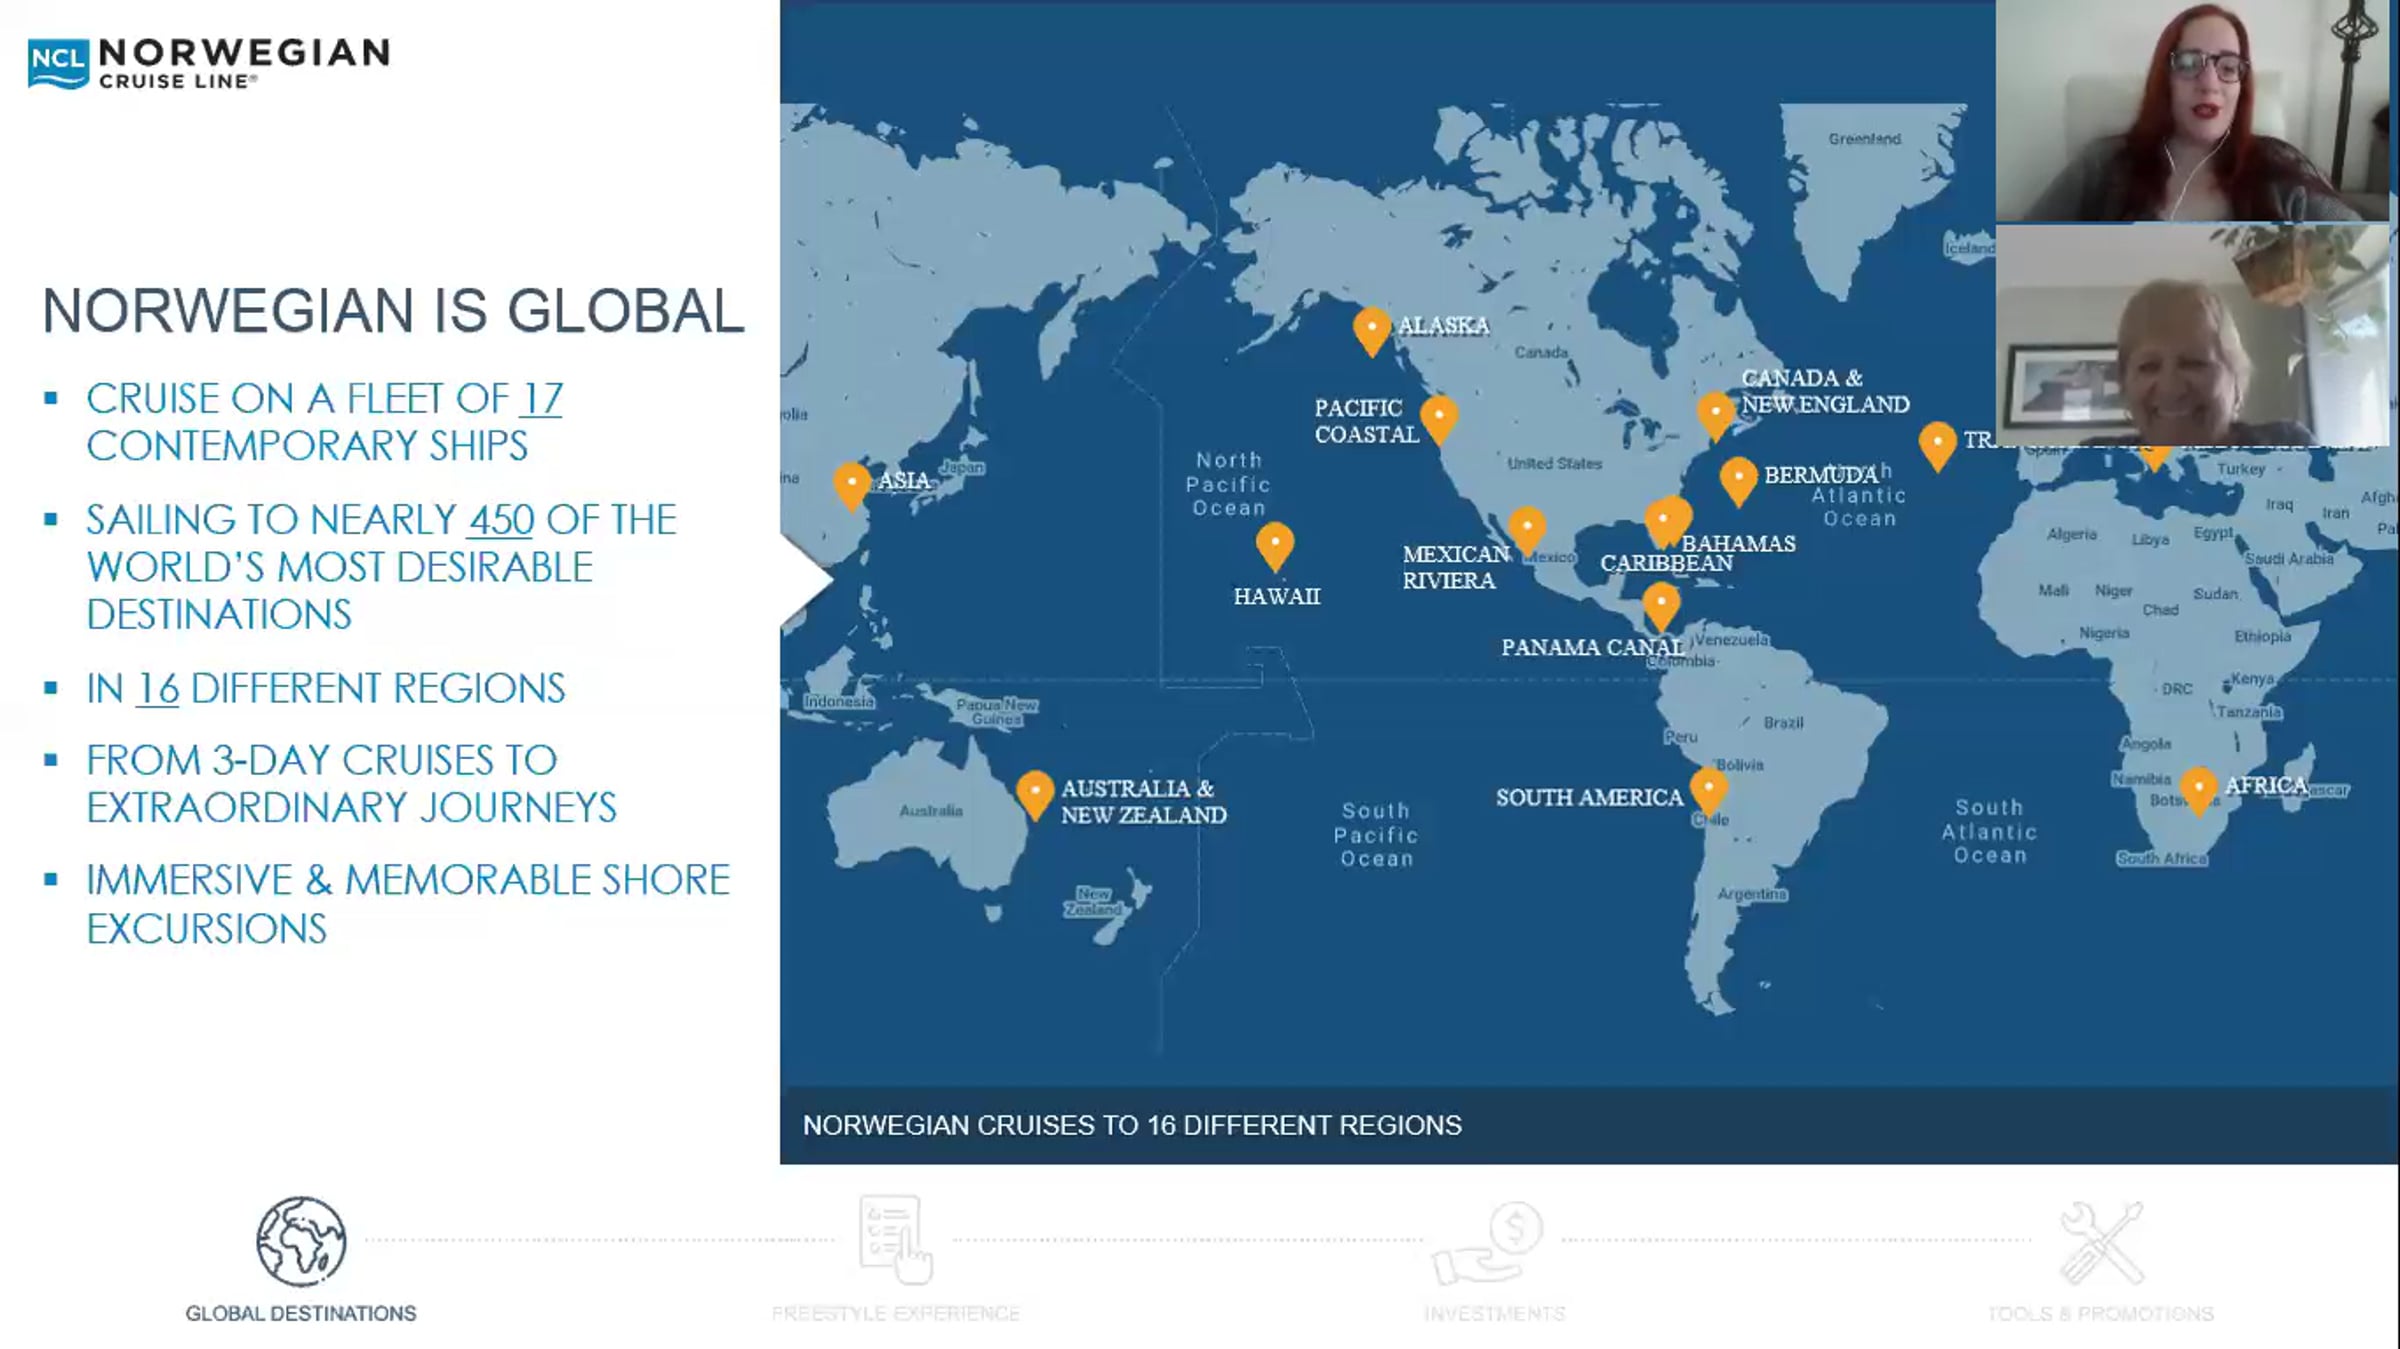
Task: Open the Freestyle Experience checklist icon
Action: 895,1239
